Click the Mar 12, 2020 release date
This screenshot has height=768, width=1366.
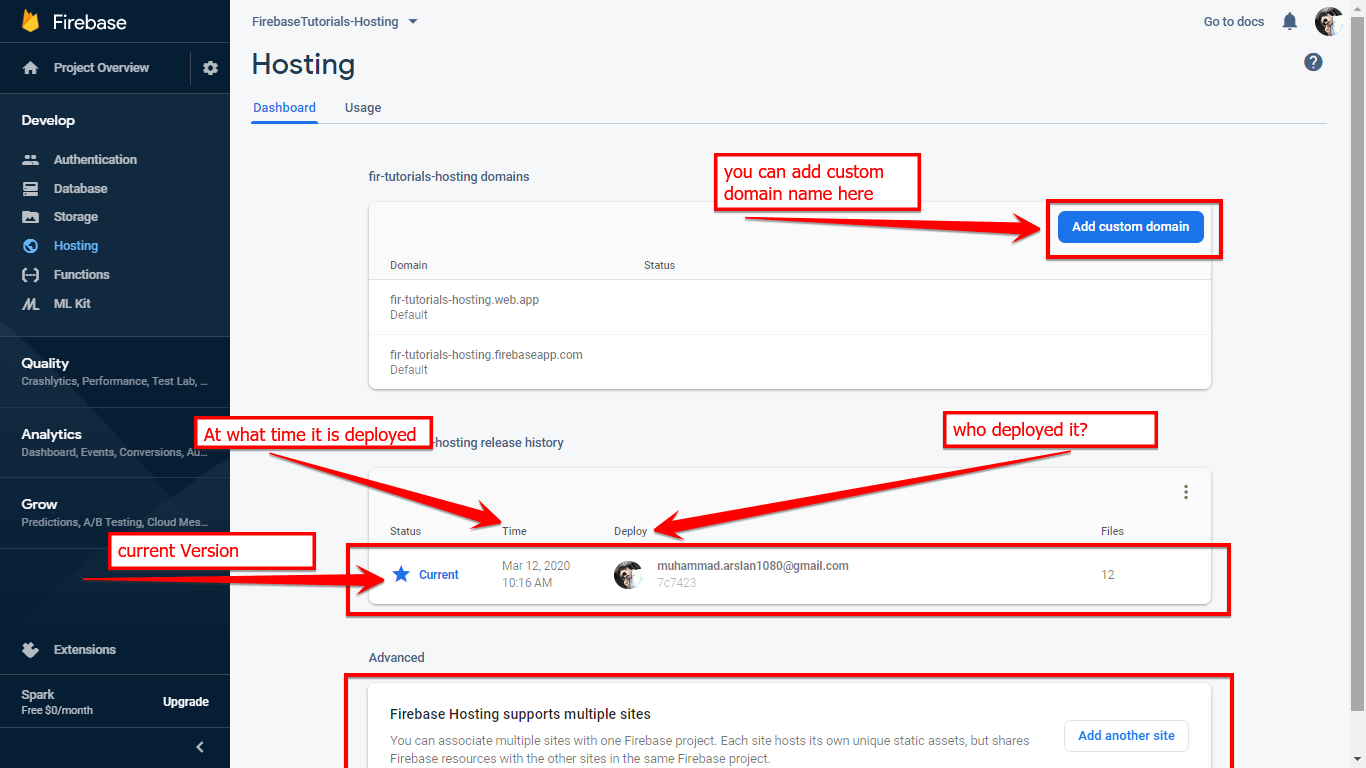pos(536,566)
